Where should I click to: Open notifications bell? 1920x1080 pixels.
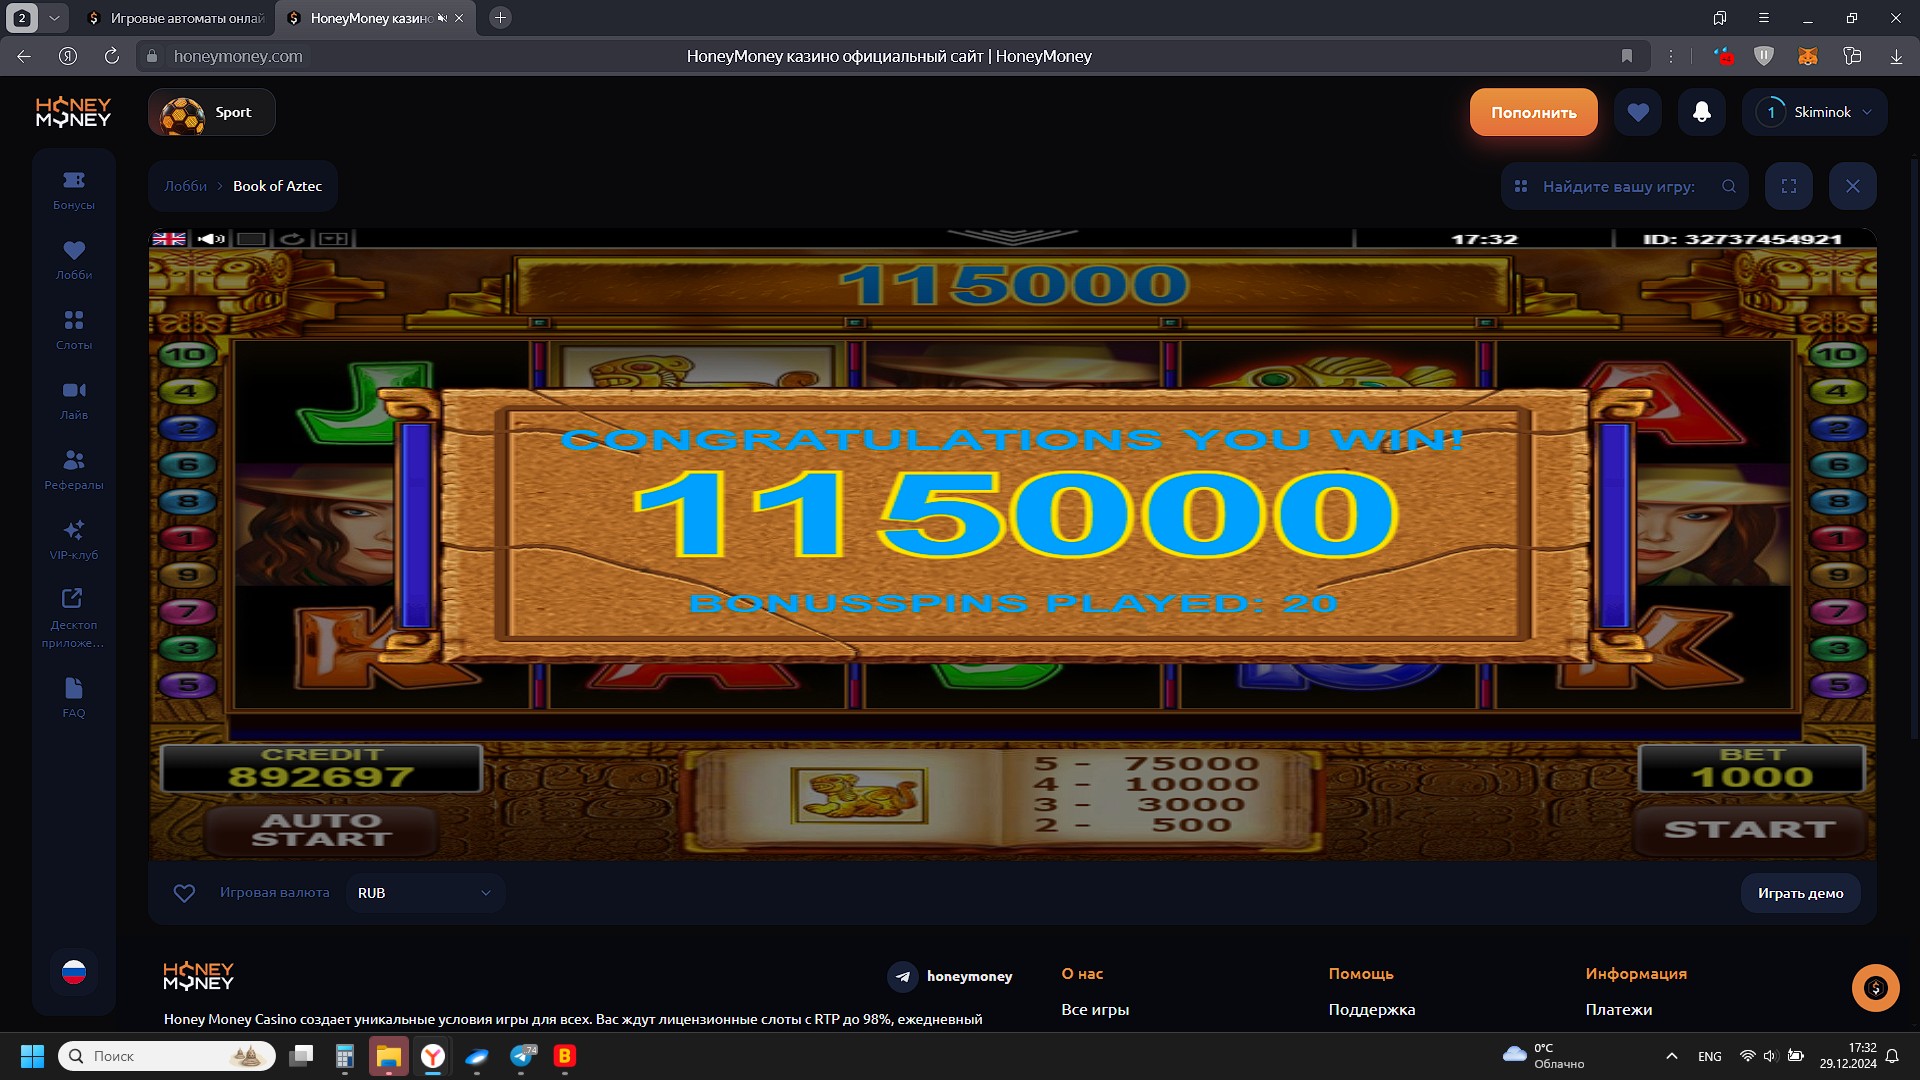point(1702,112)
